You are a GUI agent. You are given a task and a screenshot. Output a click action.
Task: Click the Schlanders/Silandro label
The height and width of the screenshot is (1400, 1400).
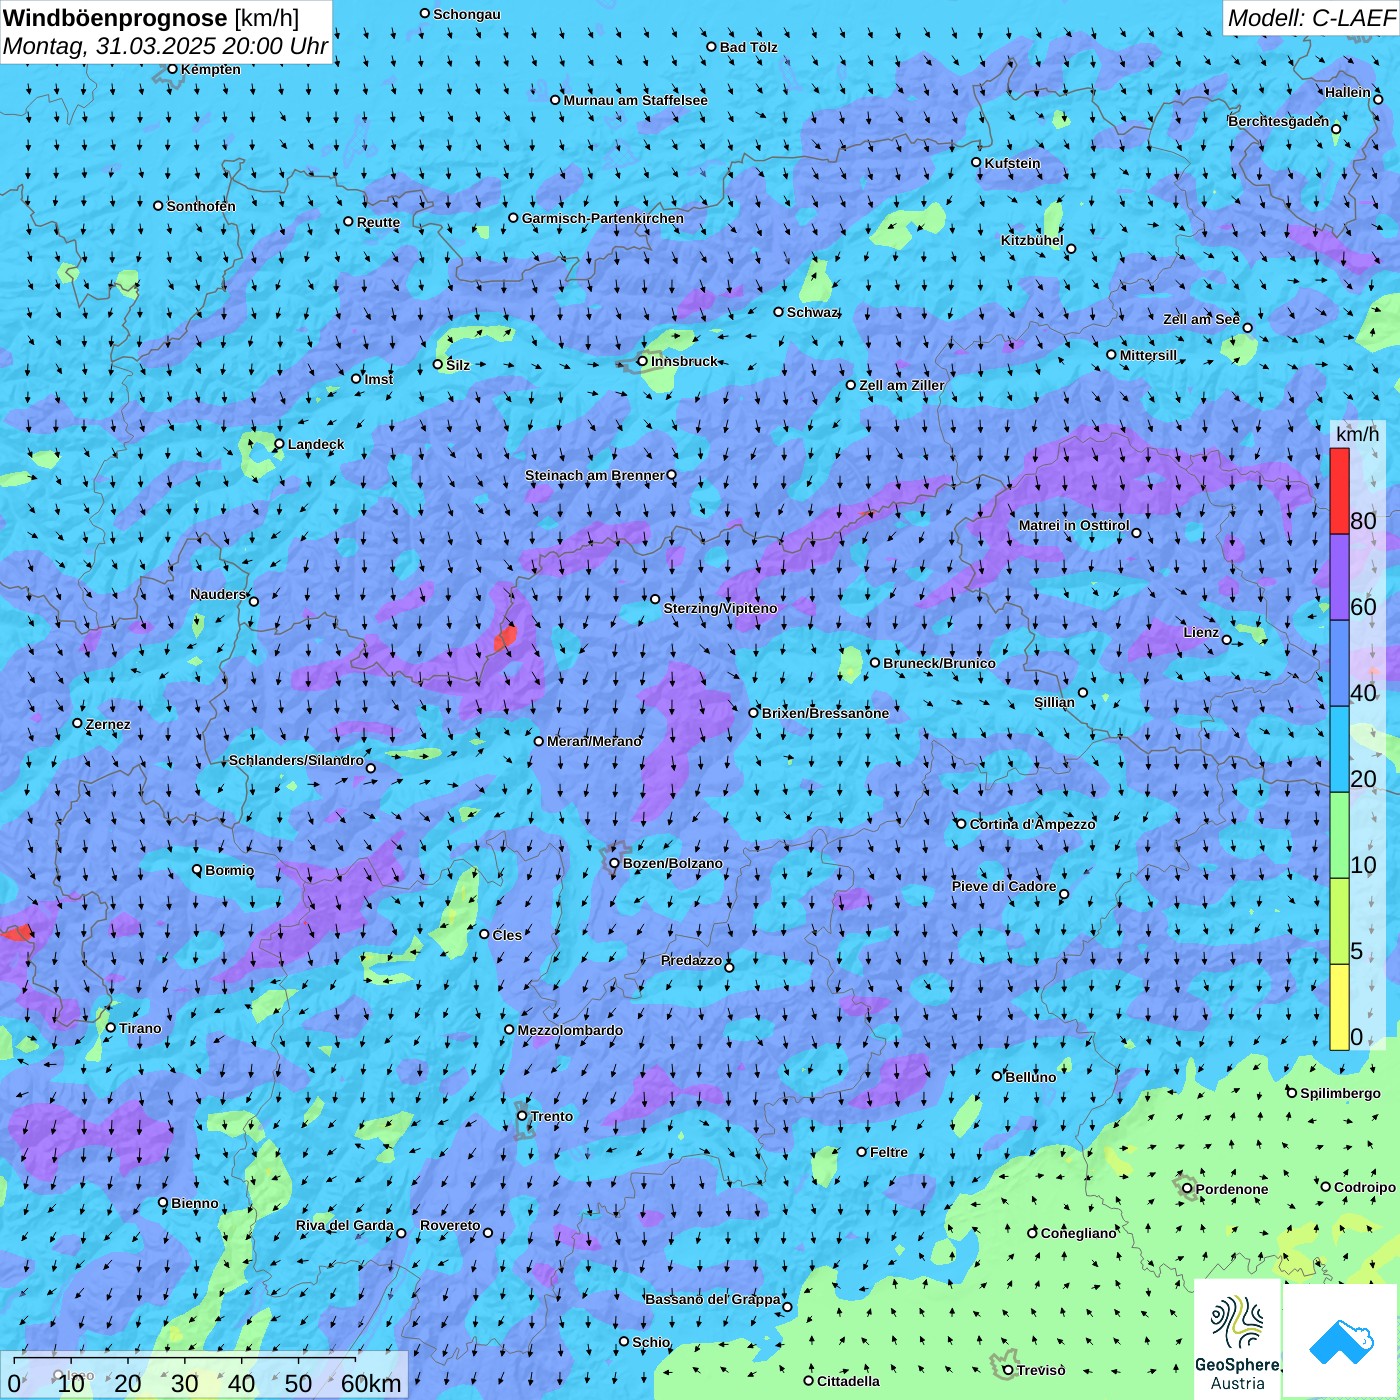(x=296, y=760)
